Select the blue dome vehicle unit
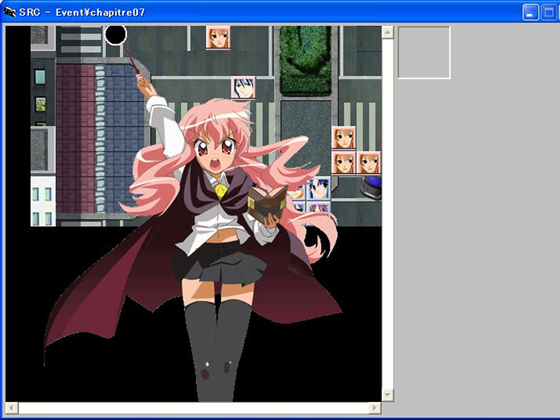Screen dimensions: 560x420 tap(371, 188)
